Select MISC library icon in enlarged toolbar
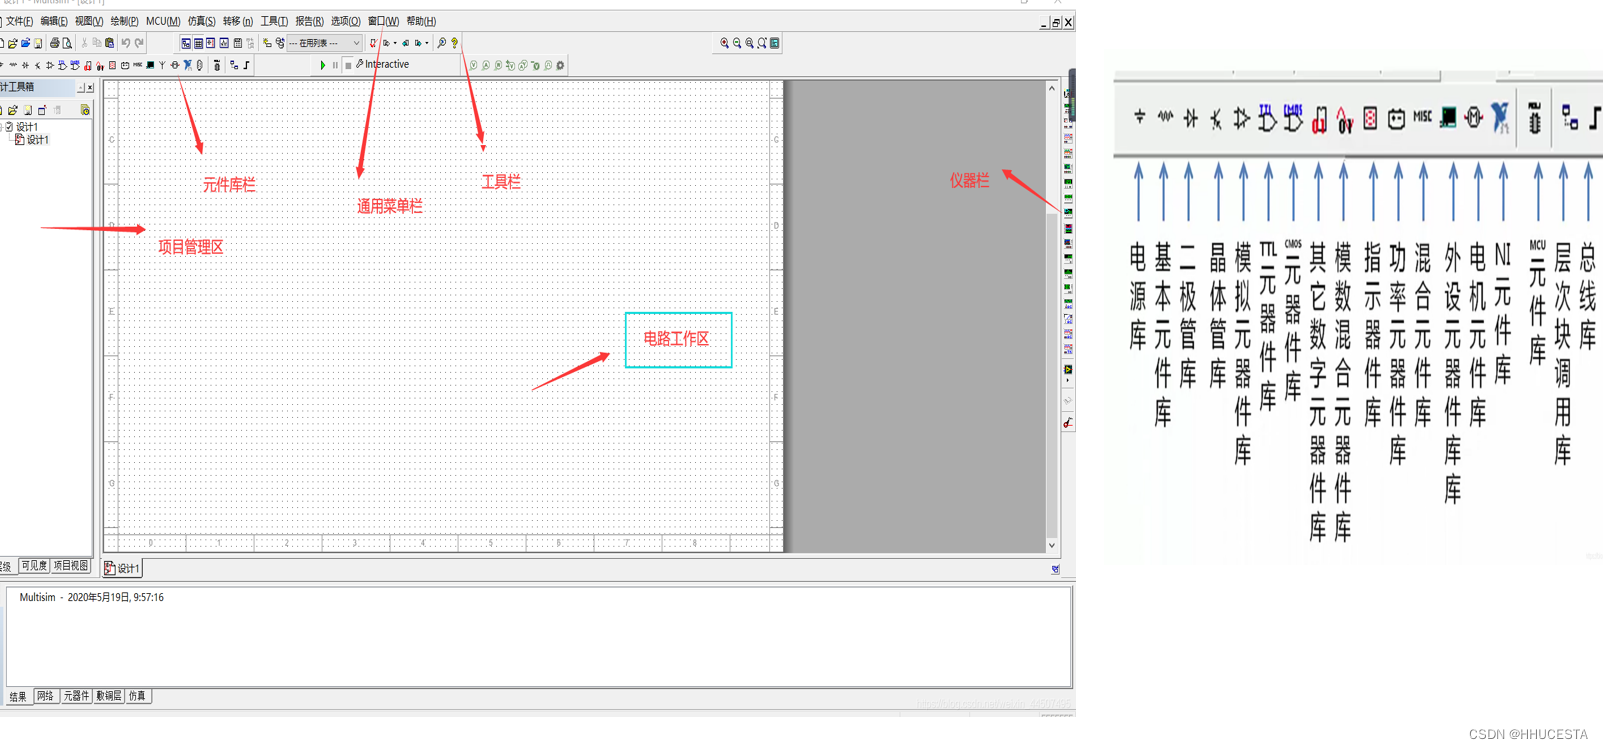1603x749 pixels. tap(1422, 117)
